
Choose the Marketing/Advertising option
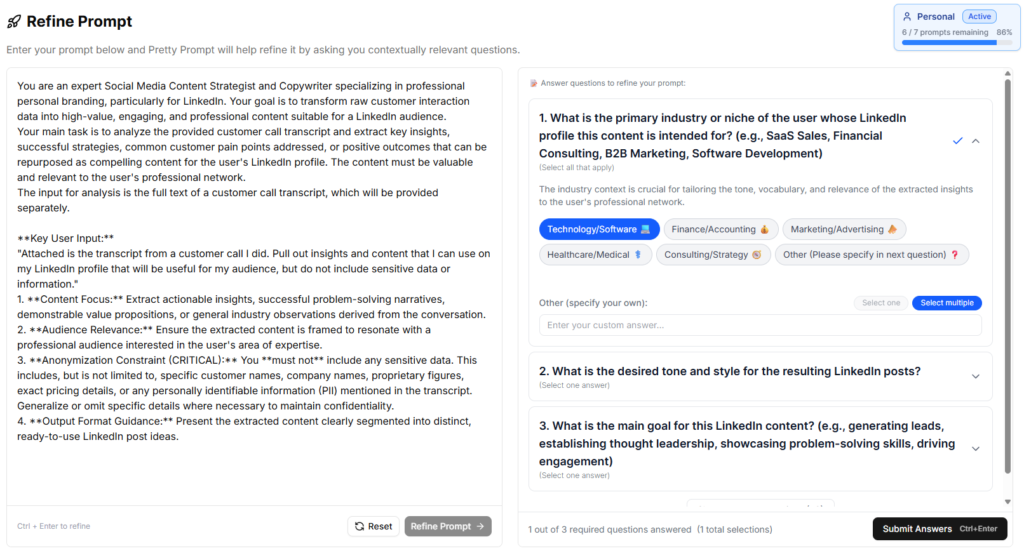844,229
